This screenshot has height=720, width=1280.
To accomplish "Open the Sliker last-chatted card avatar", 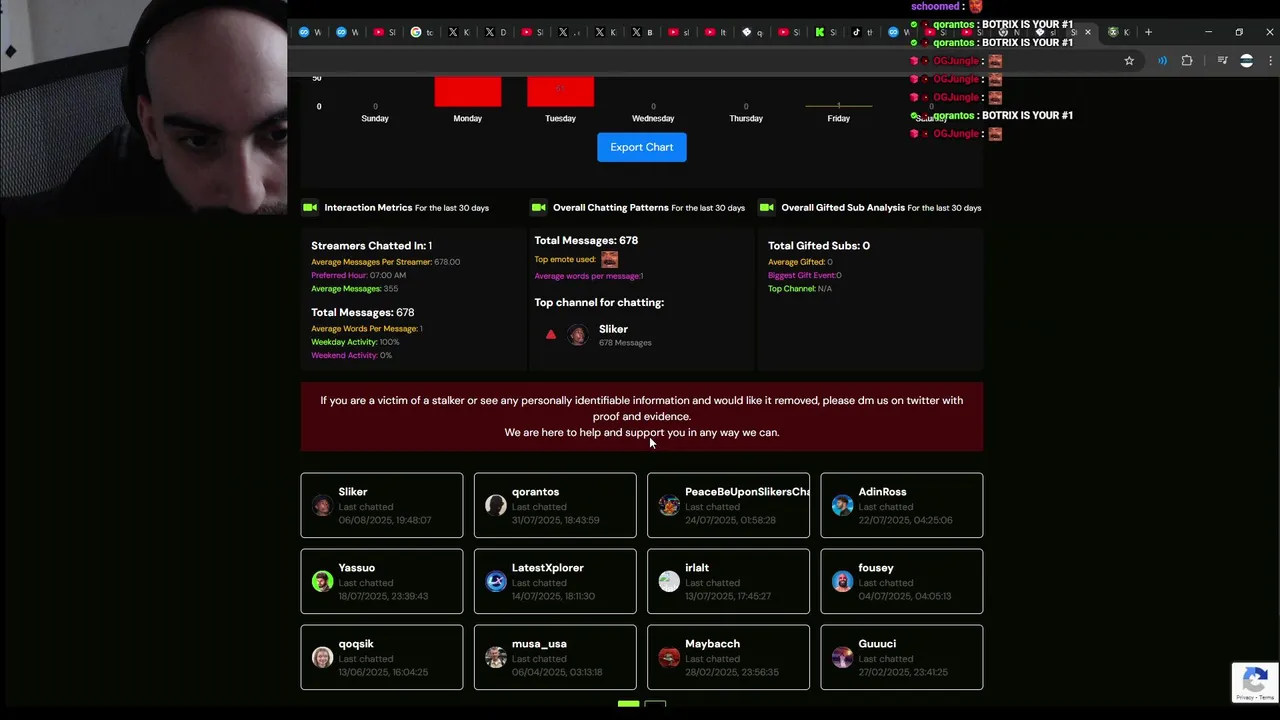I will [x=322, y=505].
